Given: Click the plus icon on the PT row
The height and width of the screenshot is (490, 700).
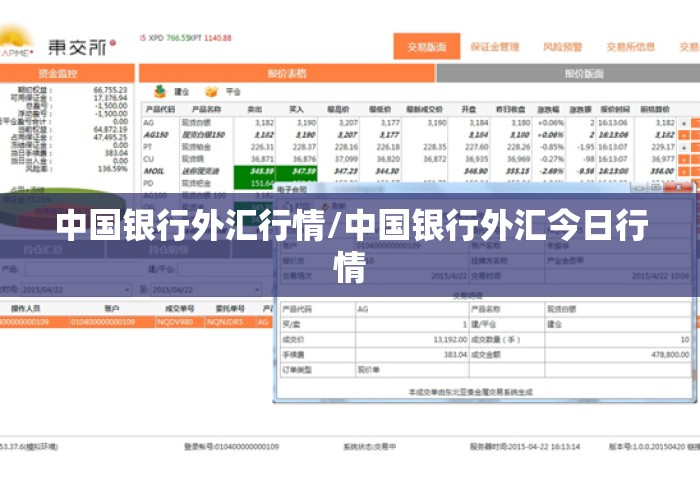Looking at the screenshot, I should click(683, 147).
